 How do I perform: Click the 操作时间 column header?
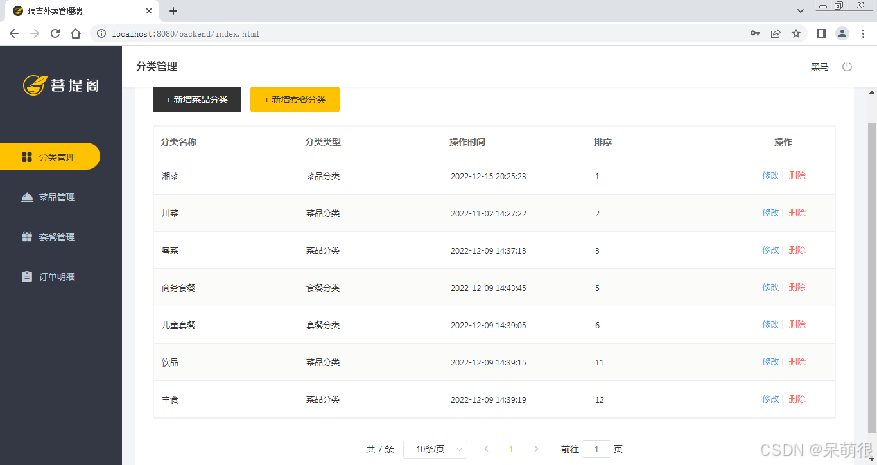point(467,142)
